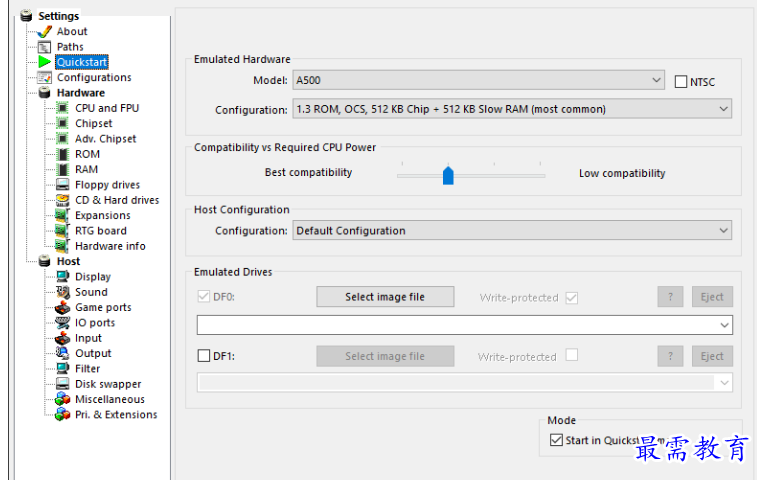Image resolution: width=757 pixels, height=480 pixels.
Task: Click the Hardware info icon
Action: click(x=62, y=246)
